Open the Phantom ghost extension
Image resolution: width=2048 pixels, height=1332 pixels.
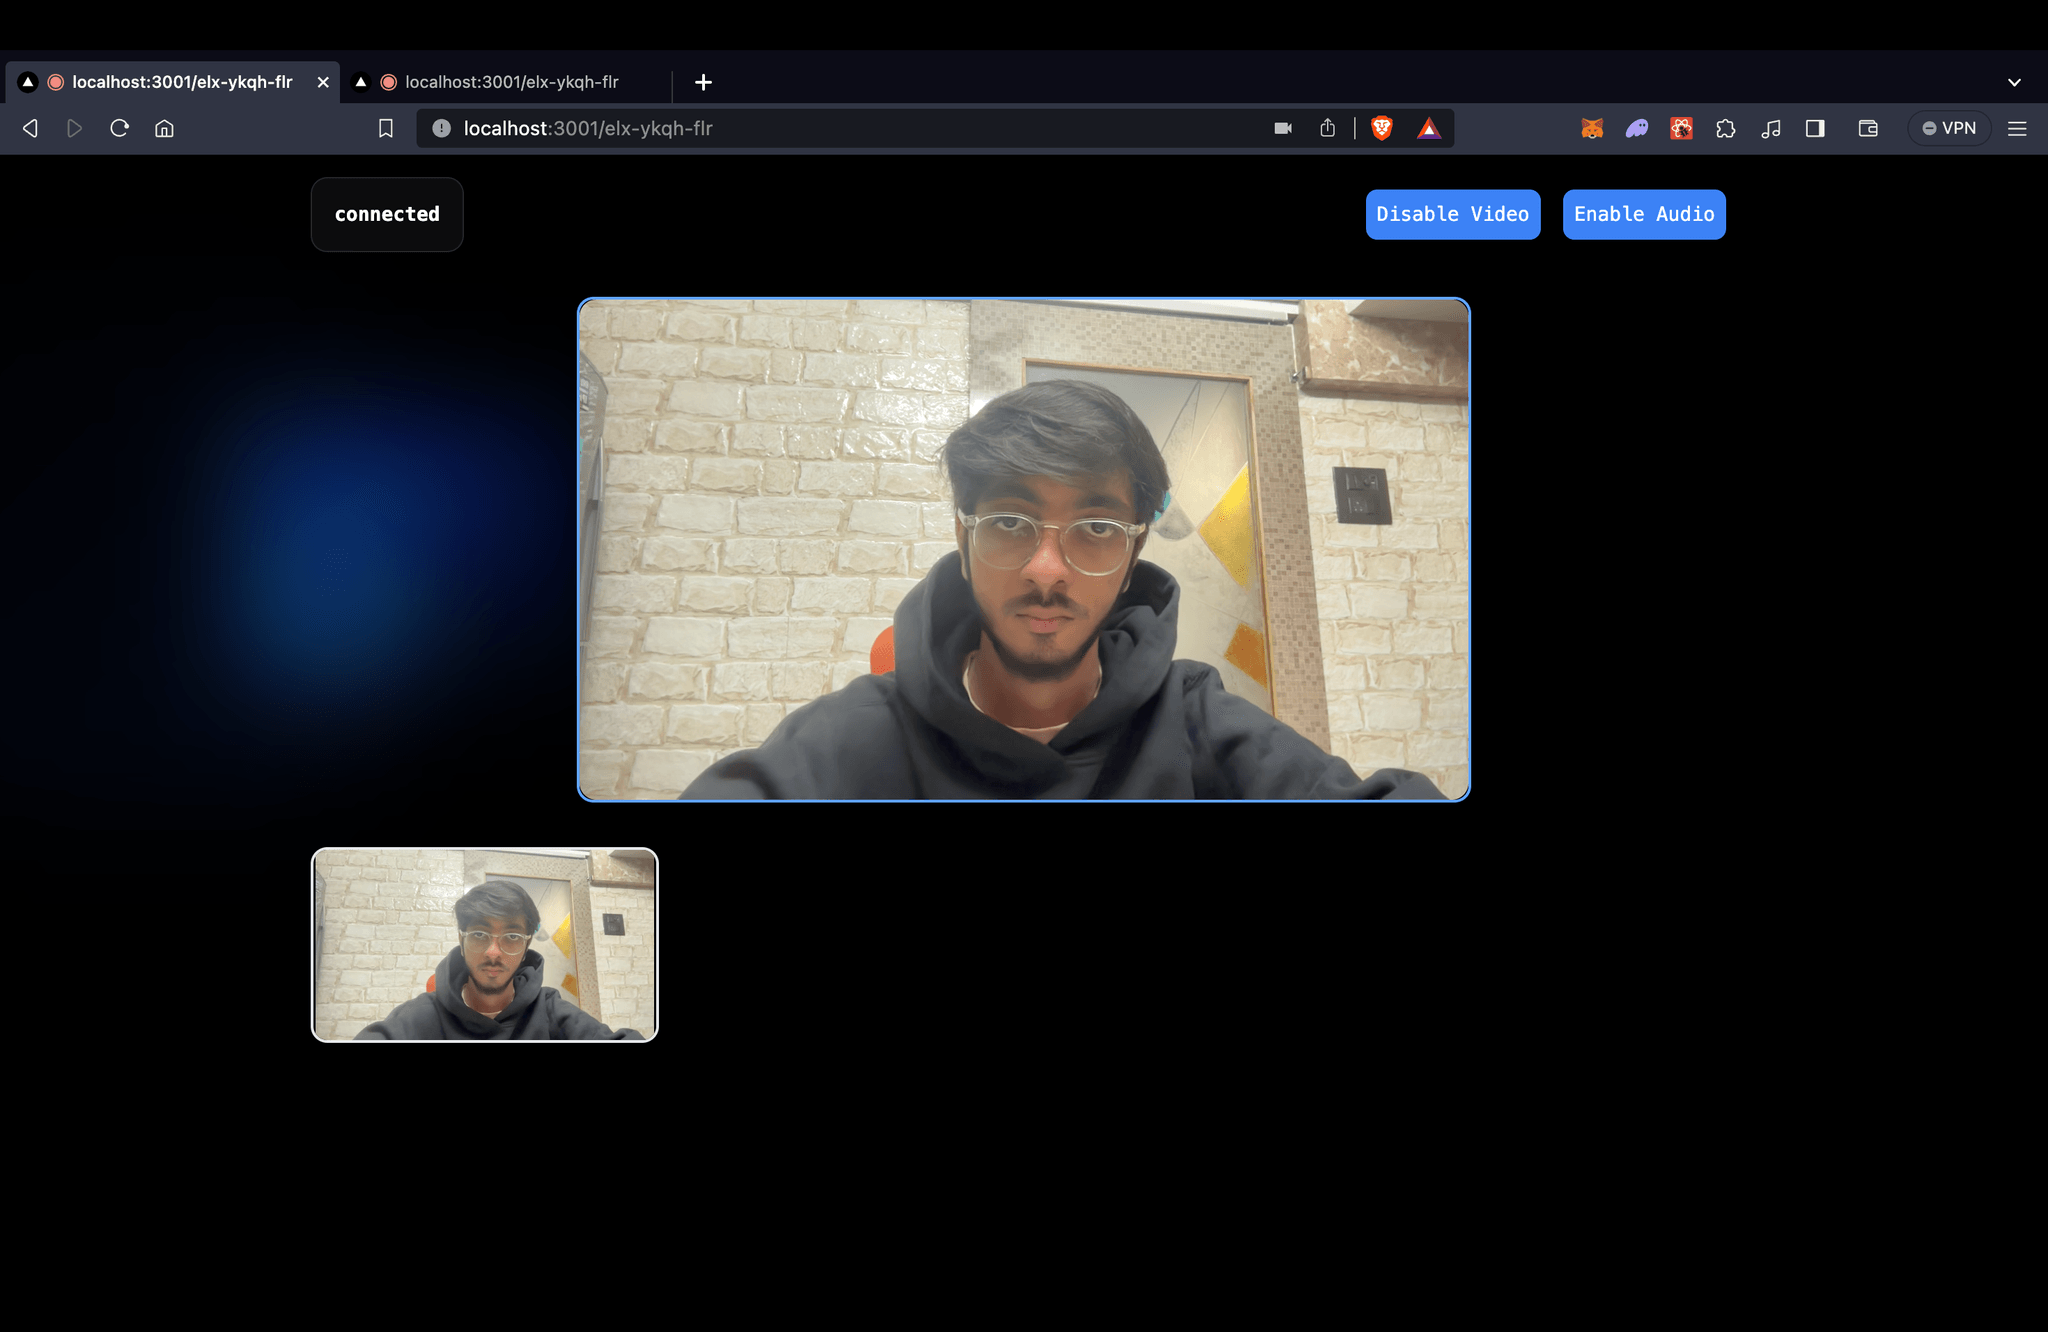(x=1637, y=128)
